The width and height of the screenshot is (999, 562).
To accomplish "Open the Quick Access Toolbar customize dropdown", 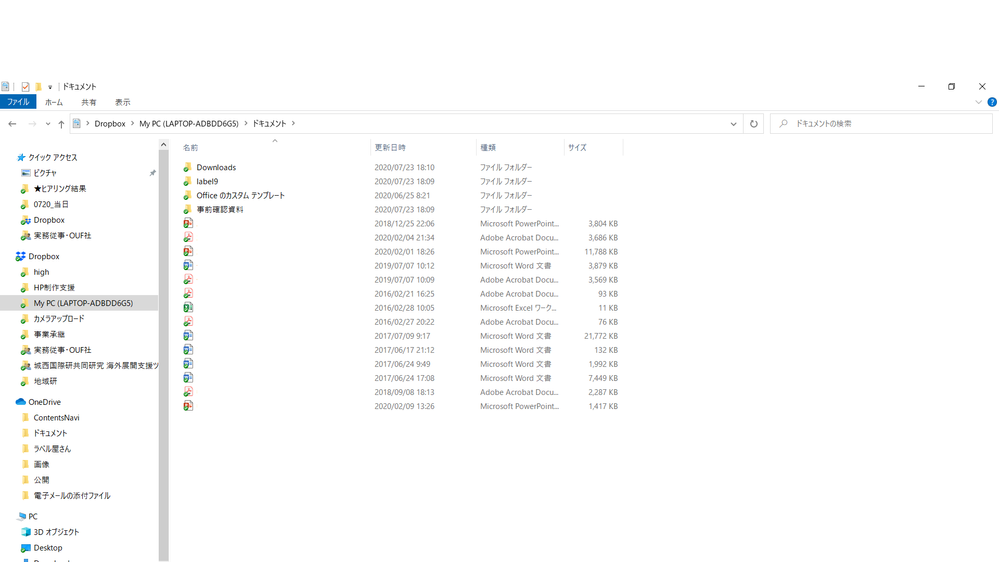I will (50, 87).
